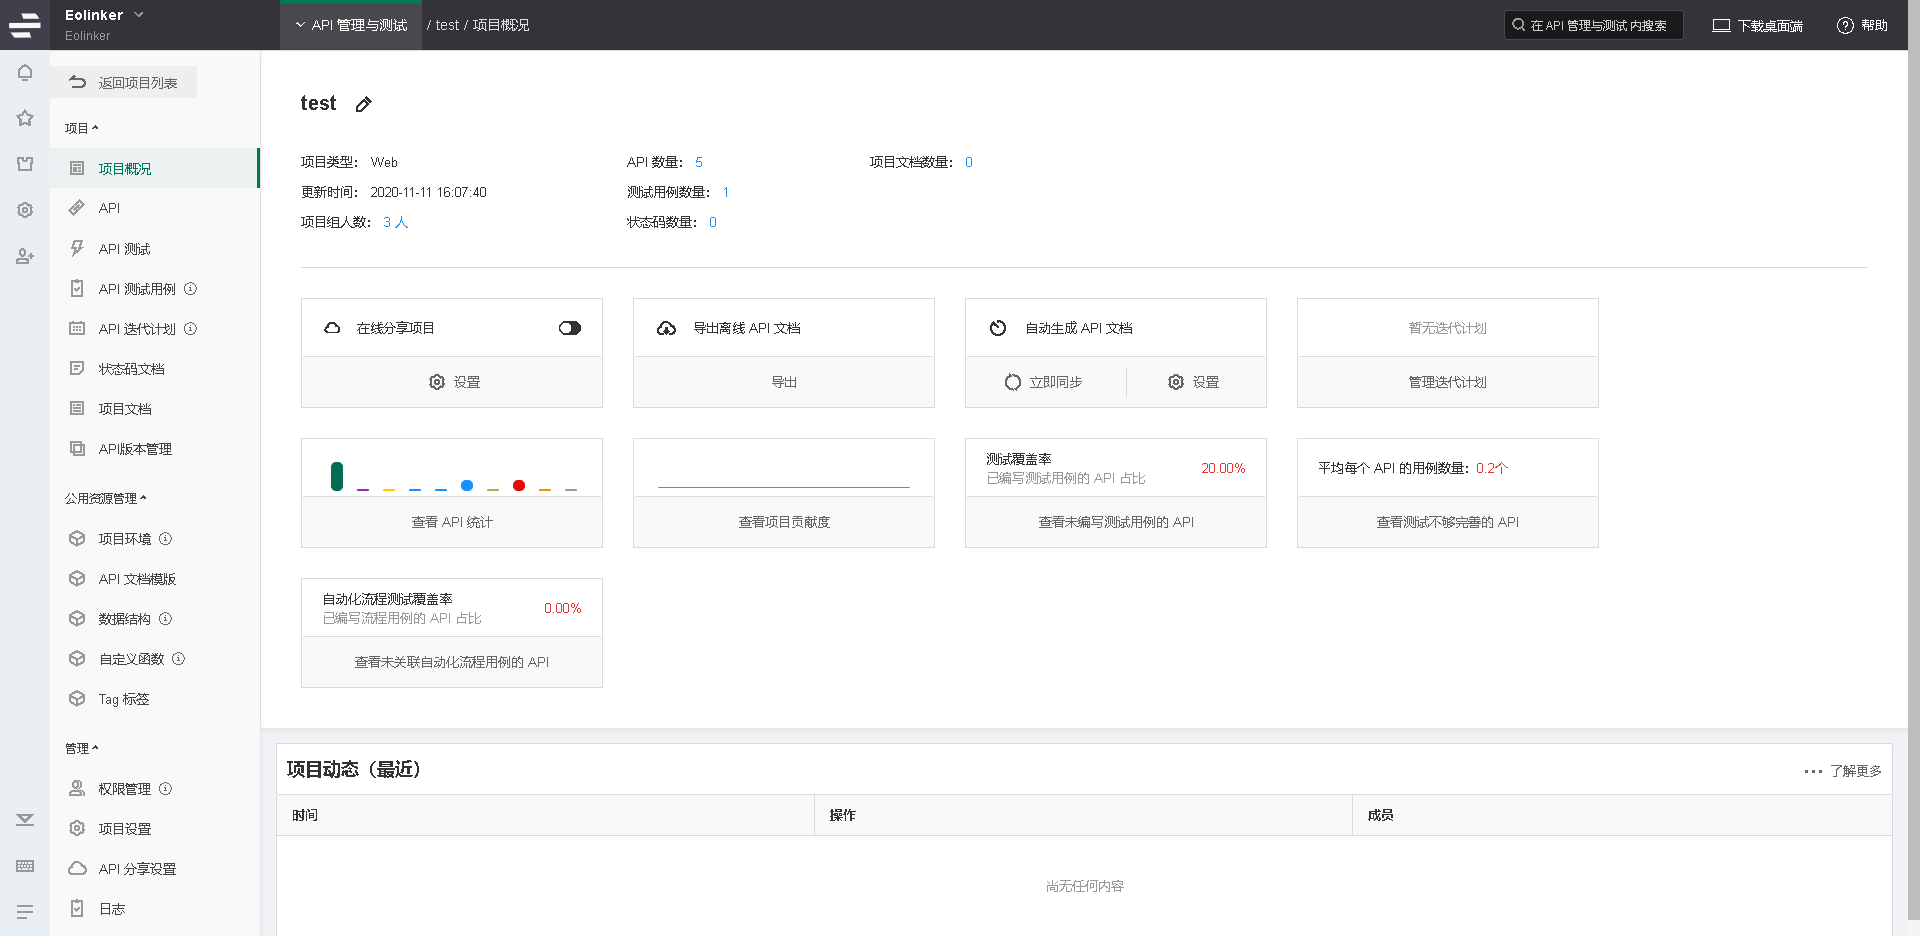Click the info icon next to API 测试用例
This screenshot has width=1920, height=936.
click(x=191, y=289)
